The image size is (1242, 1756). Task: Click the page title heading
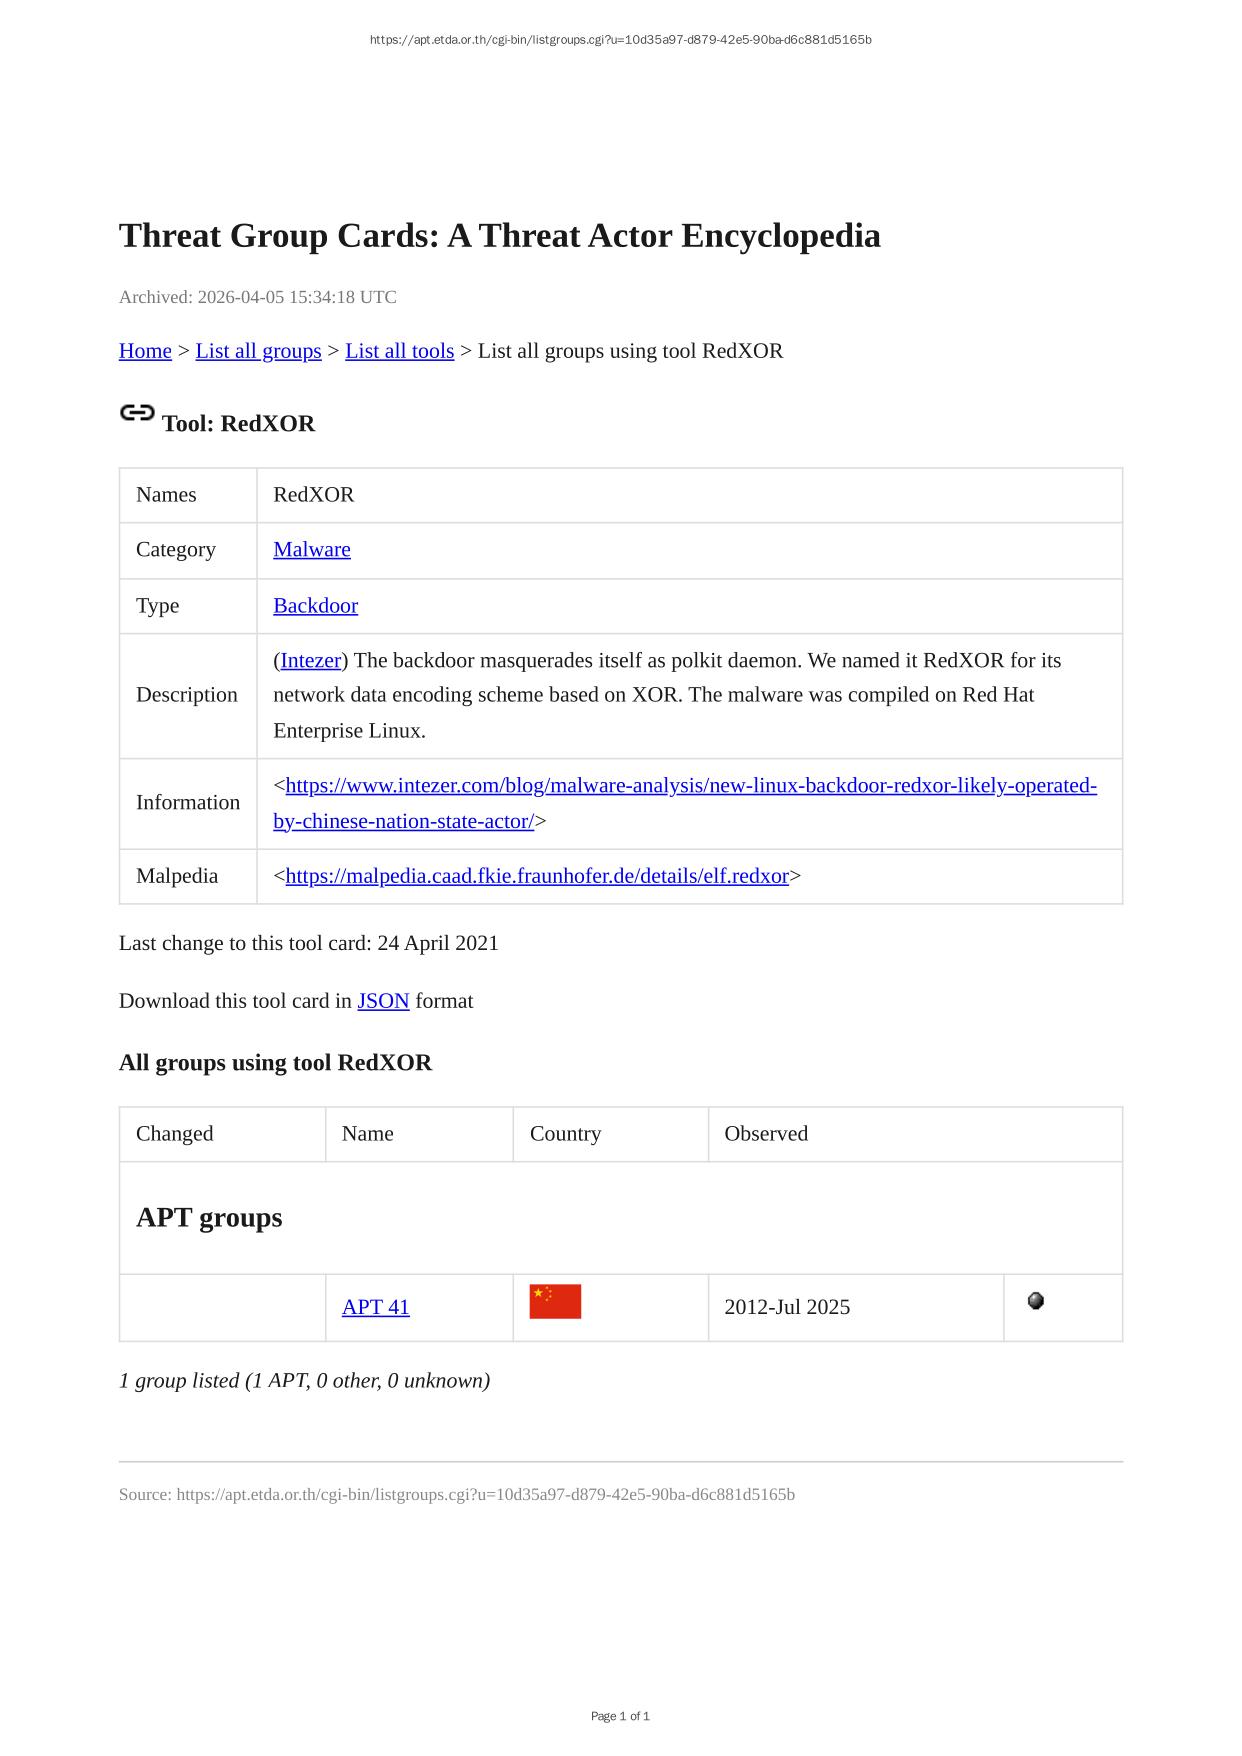499,236
